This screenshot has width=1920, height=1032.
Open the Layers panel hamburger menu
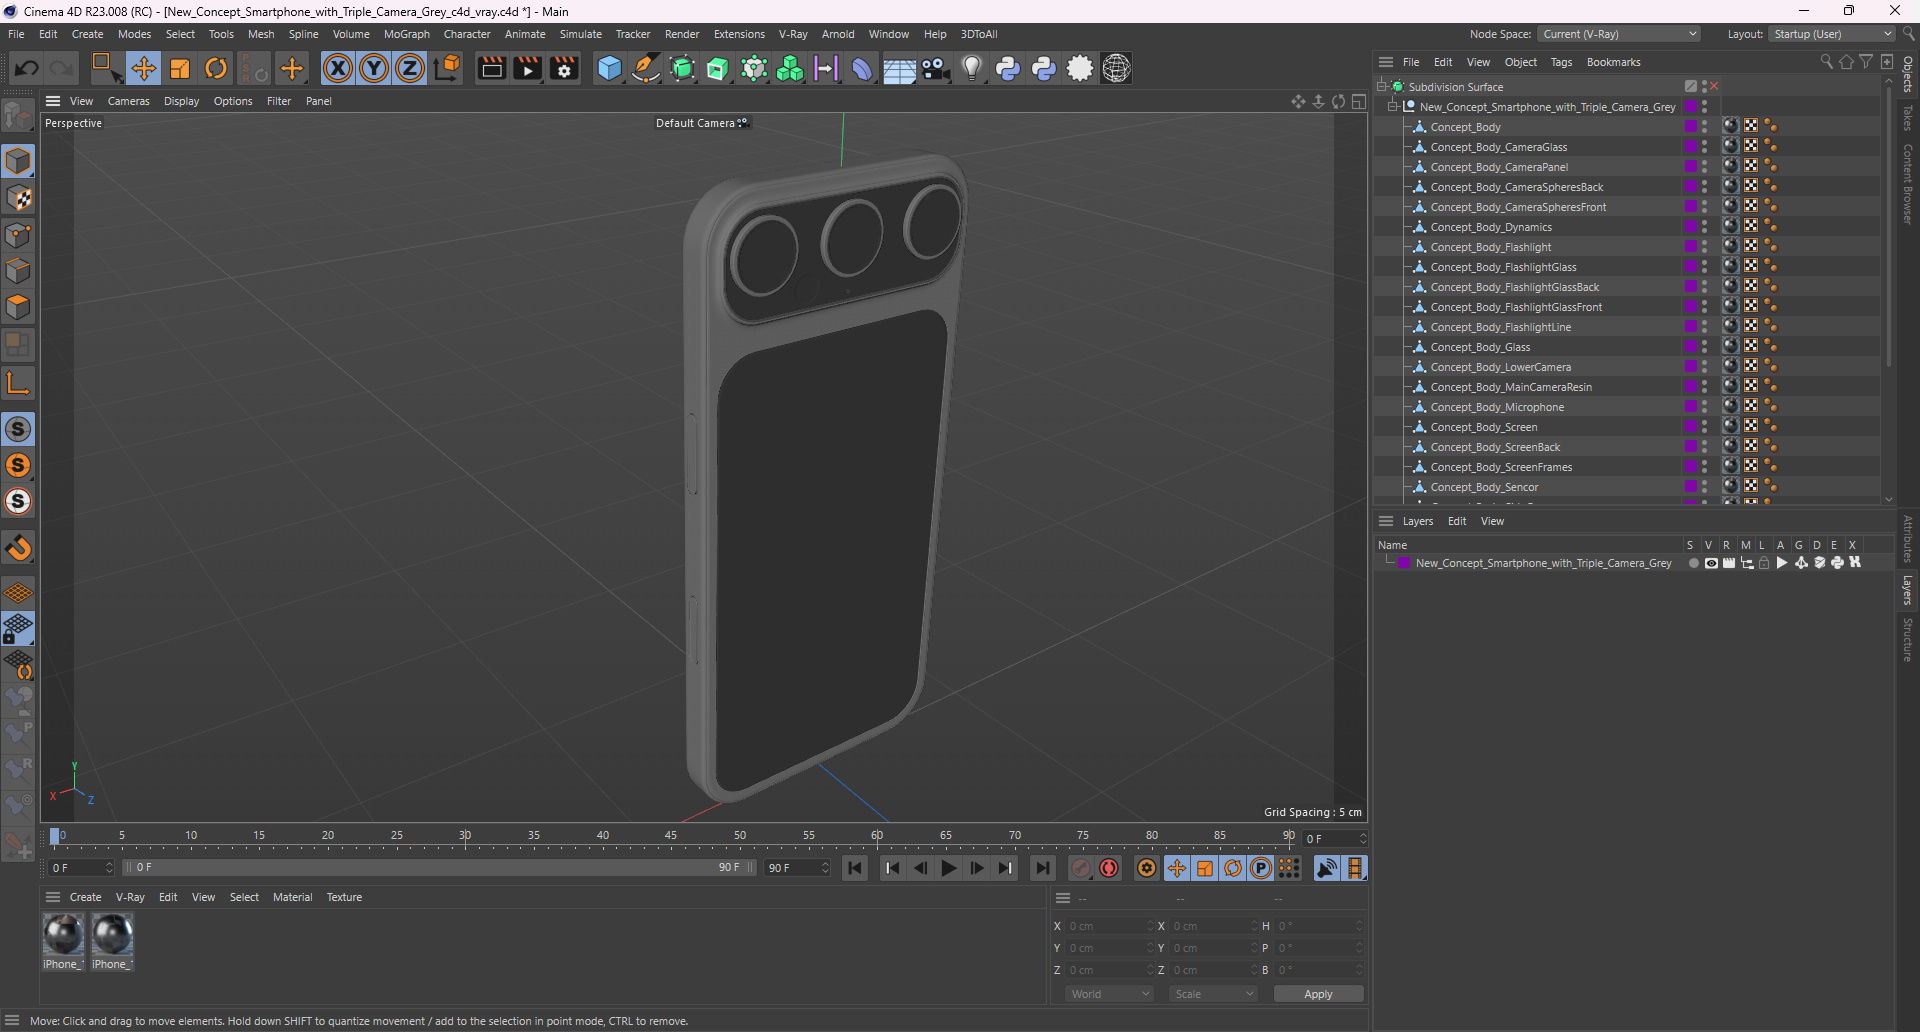(x=1386, y=521)
